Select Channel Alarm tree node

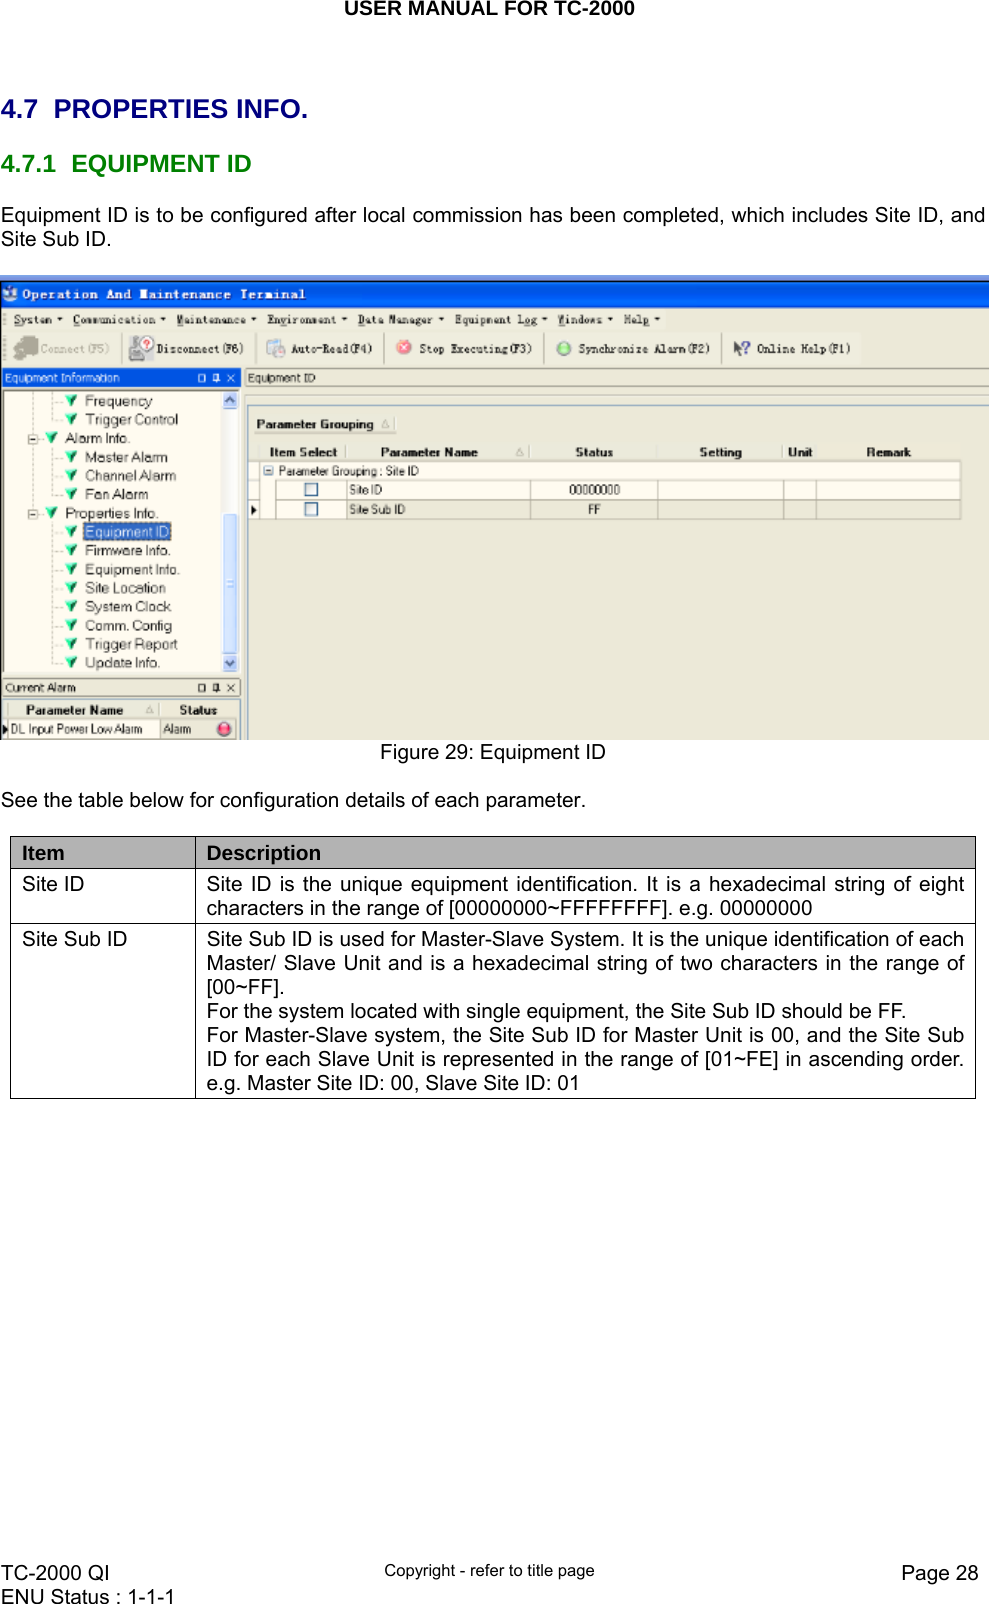tap(130, 476)
